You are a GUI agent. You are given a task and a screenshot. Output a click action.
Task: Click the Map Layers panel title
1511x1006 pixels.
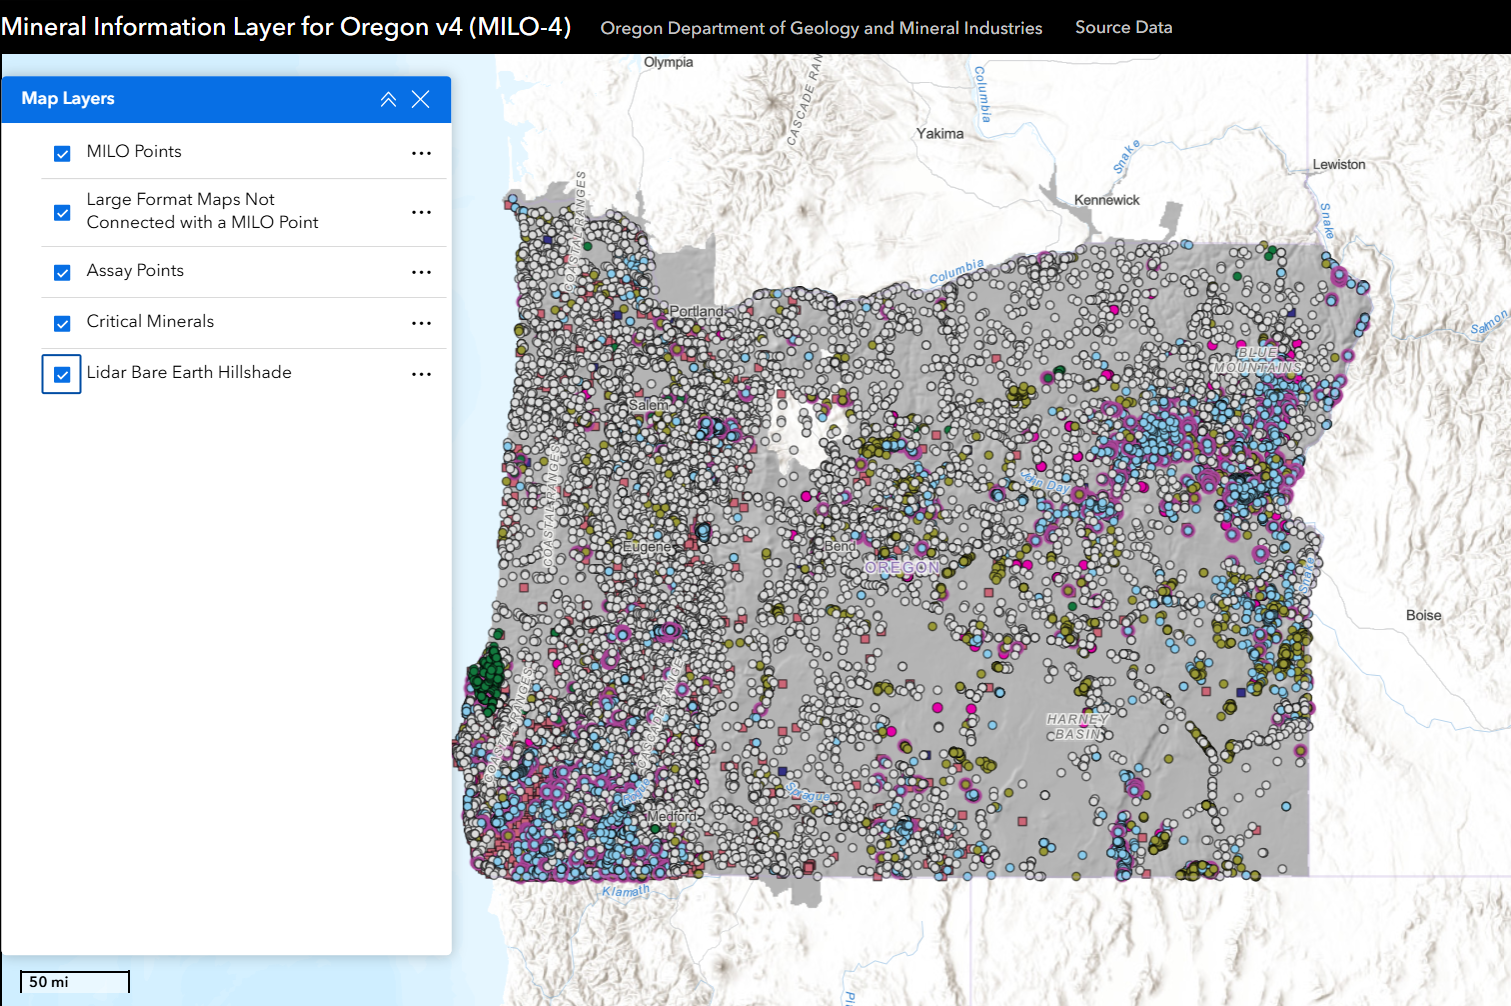pos(68,98)
